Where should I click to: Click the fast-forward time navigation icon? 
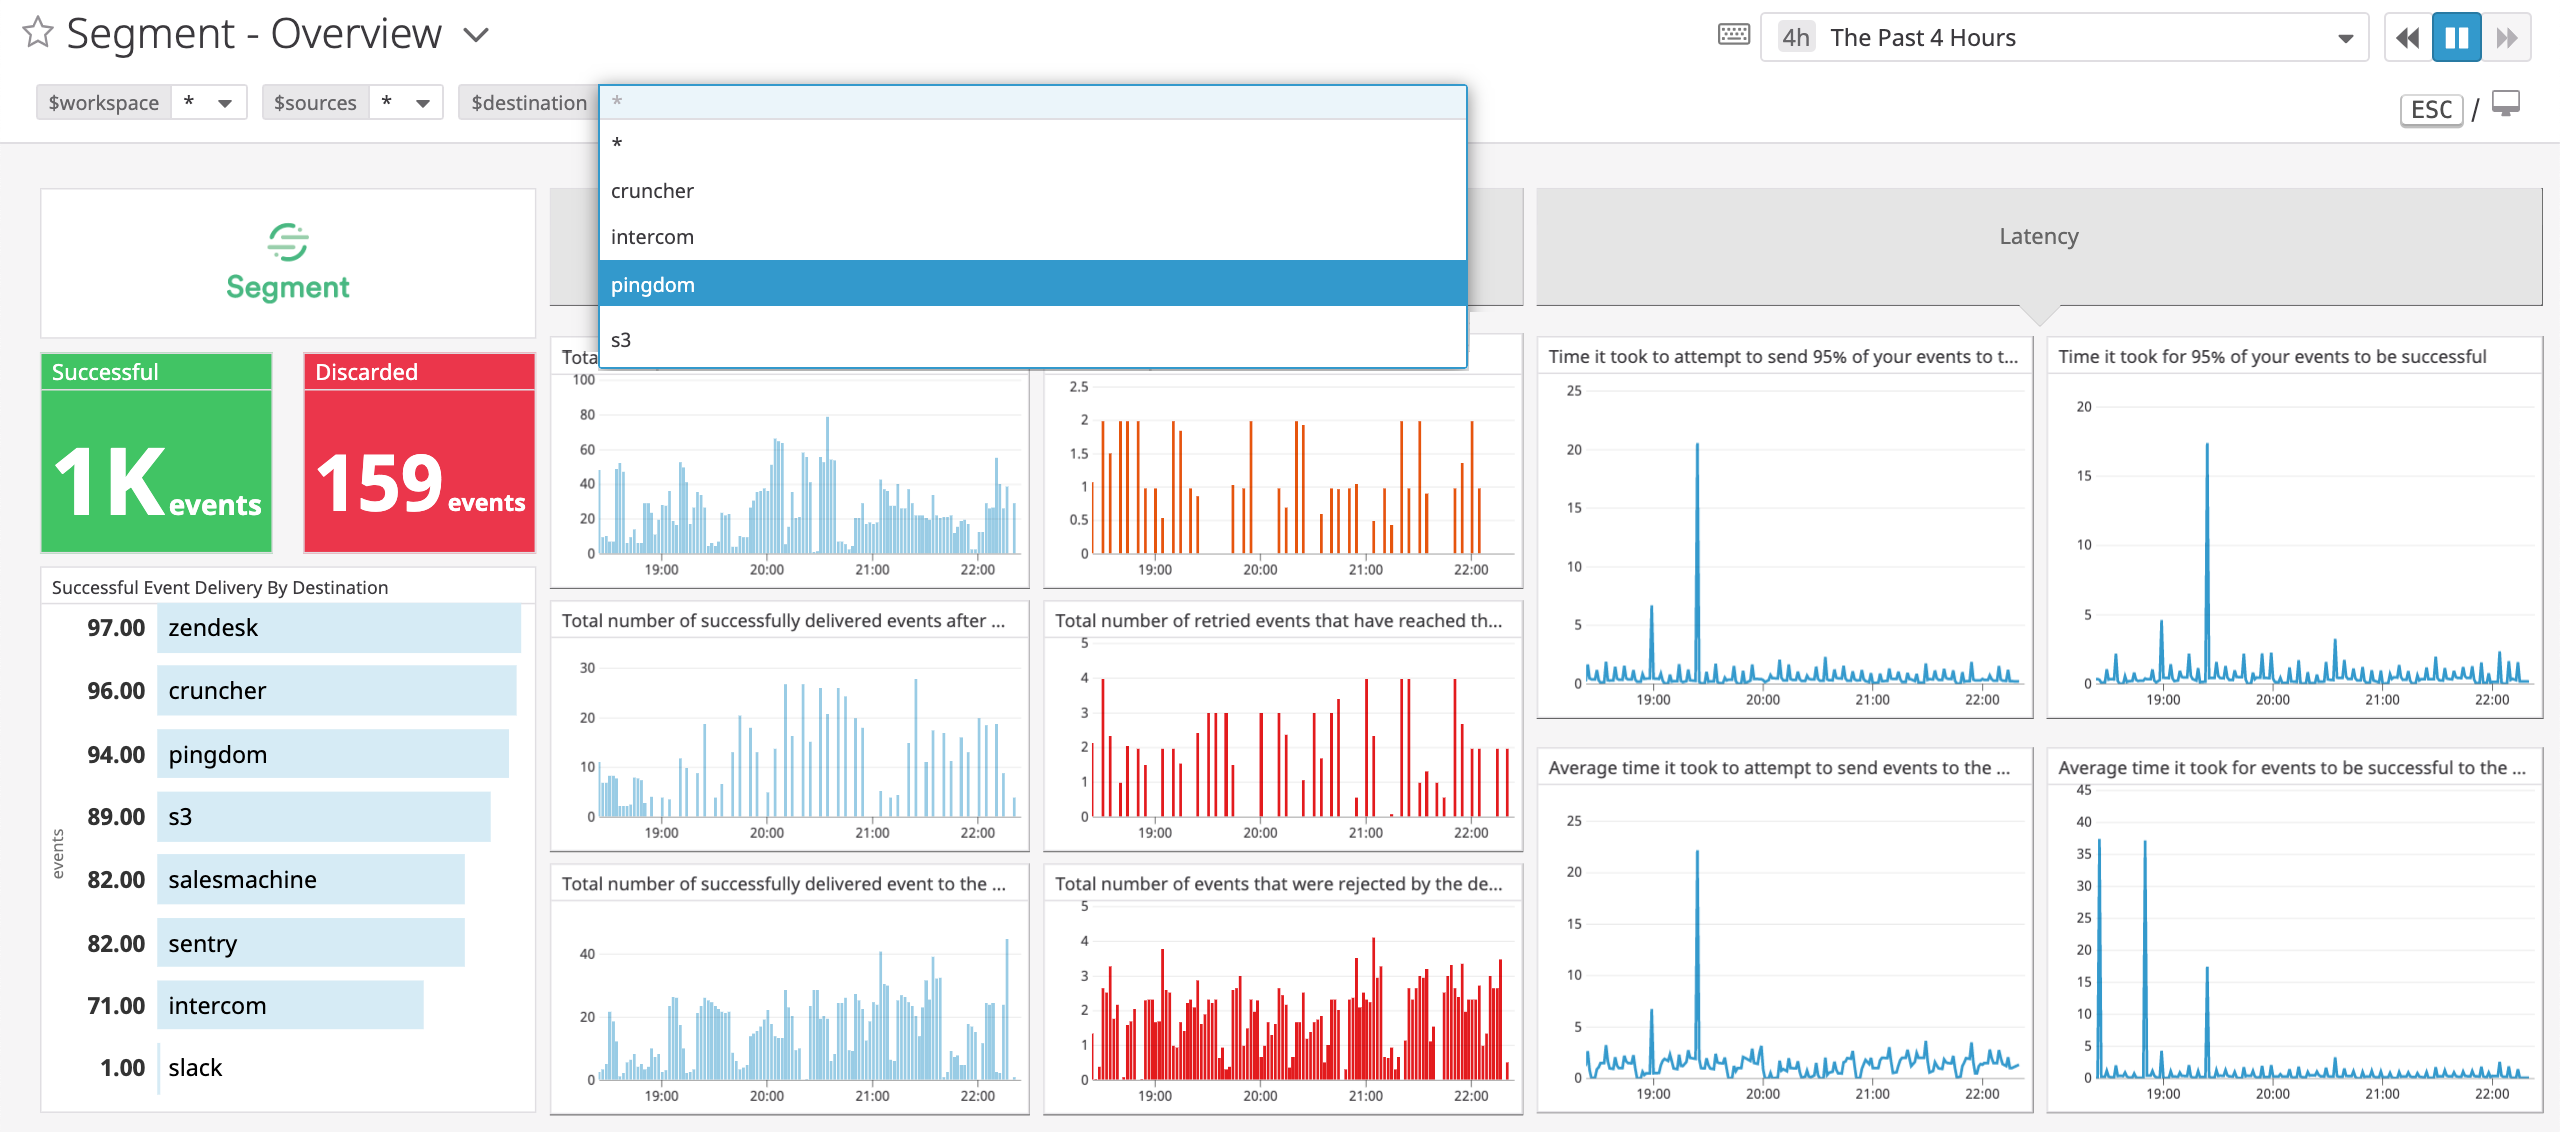[x=2506, y=37]
